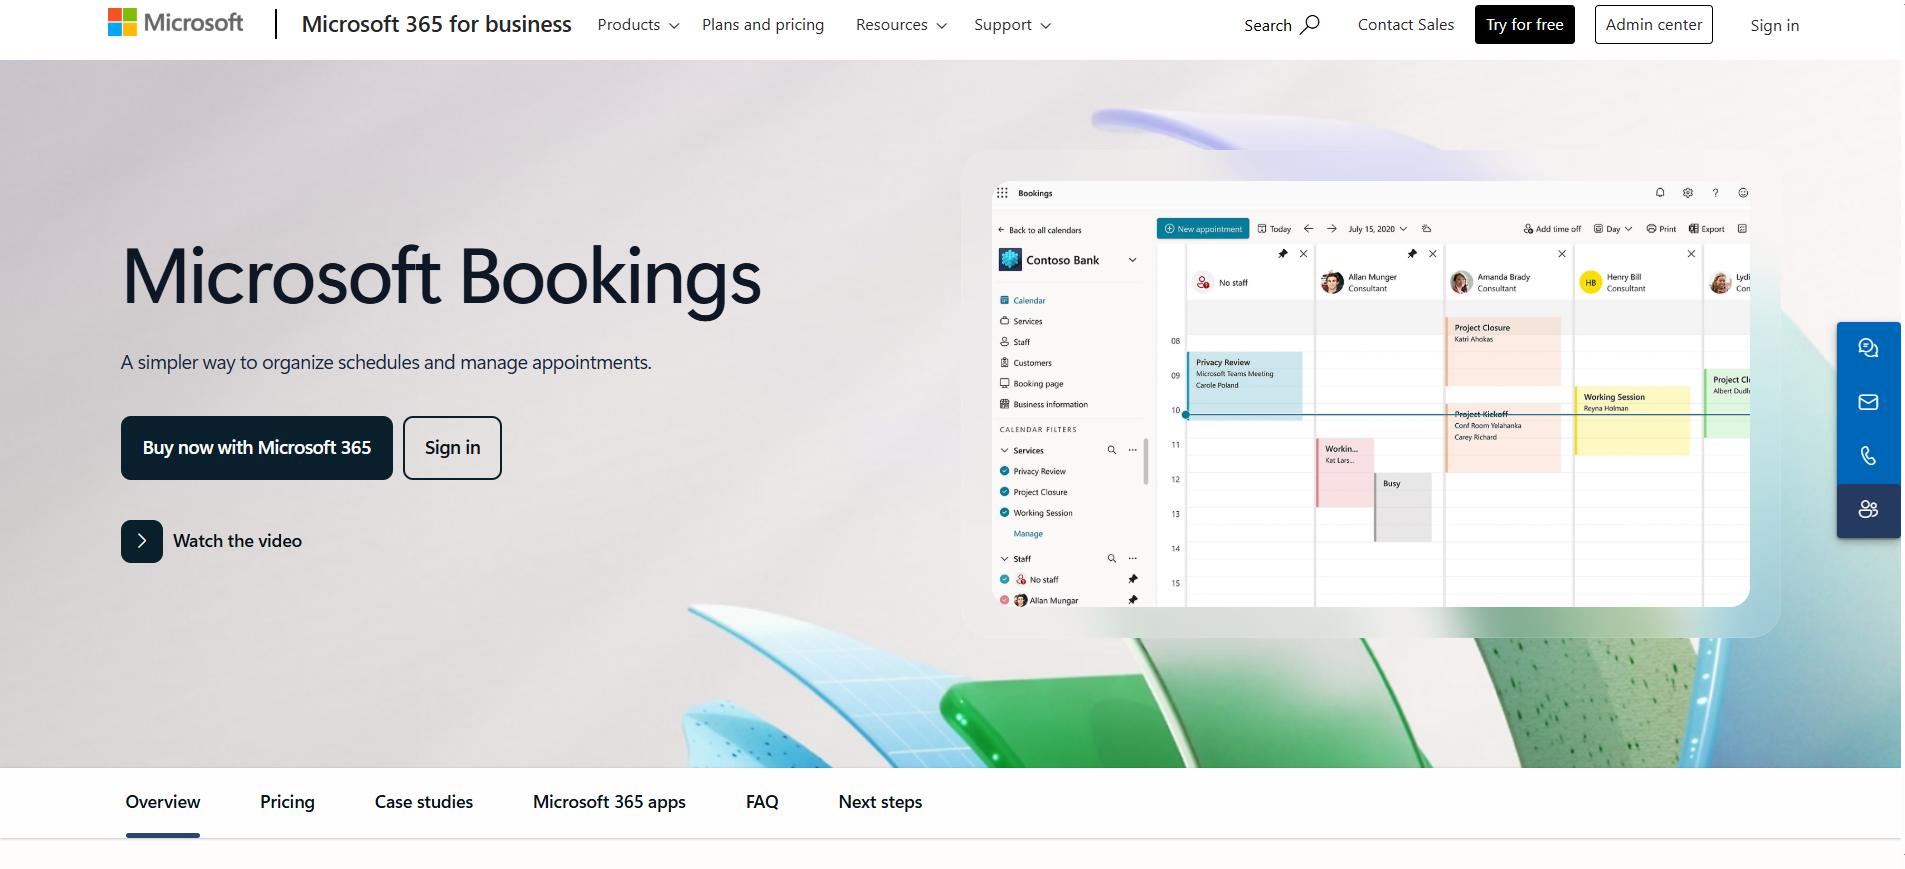Image resolution: width=1905 pixels, height=869 pixels.
Task: Click the Manage link in calendar filters
Action: 1028,534
